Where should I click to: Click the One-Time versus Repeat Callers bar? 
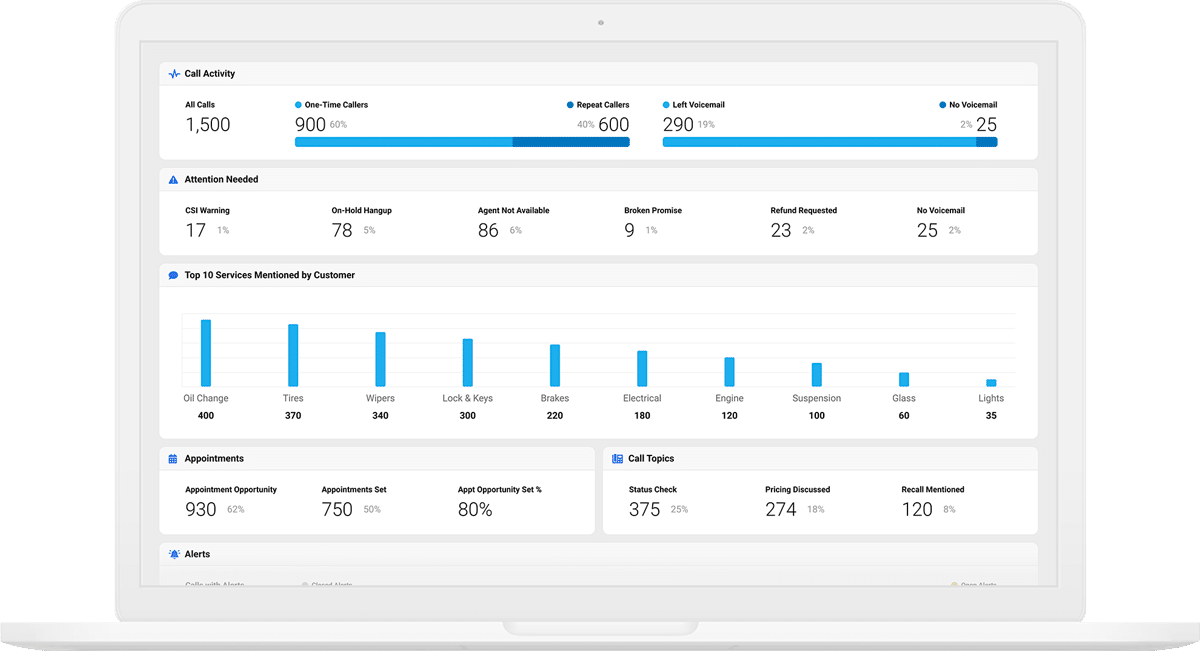click(x=462, y=142)
